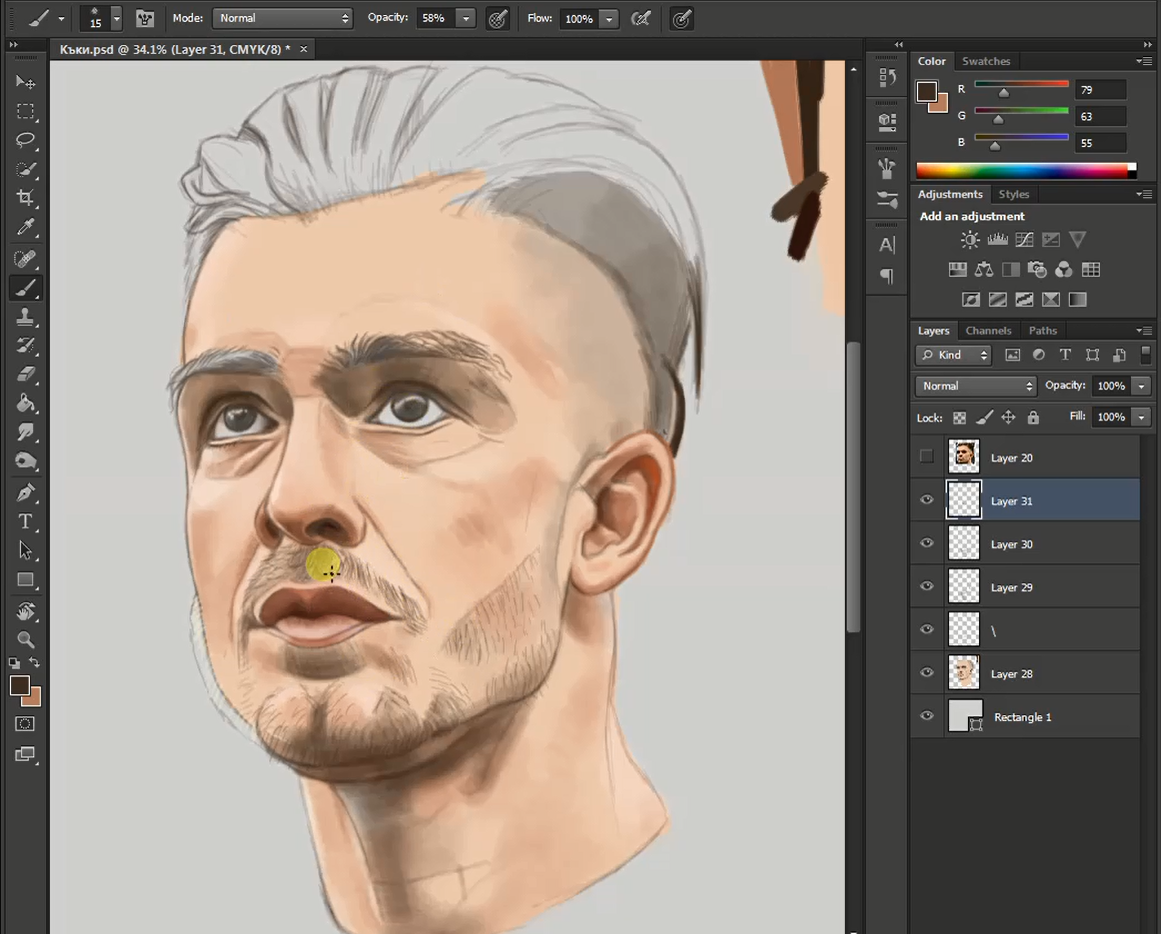Toggle visibility of Rectangle 1 layer
This screenshot has width=1161, height=934.
point(927,716)
